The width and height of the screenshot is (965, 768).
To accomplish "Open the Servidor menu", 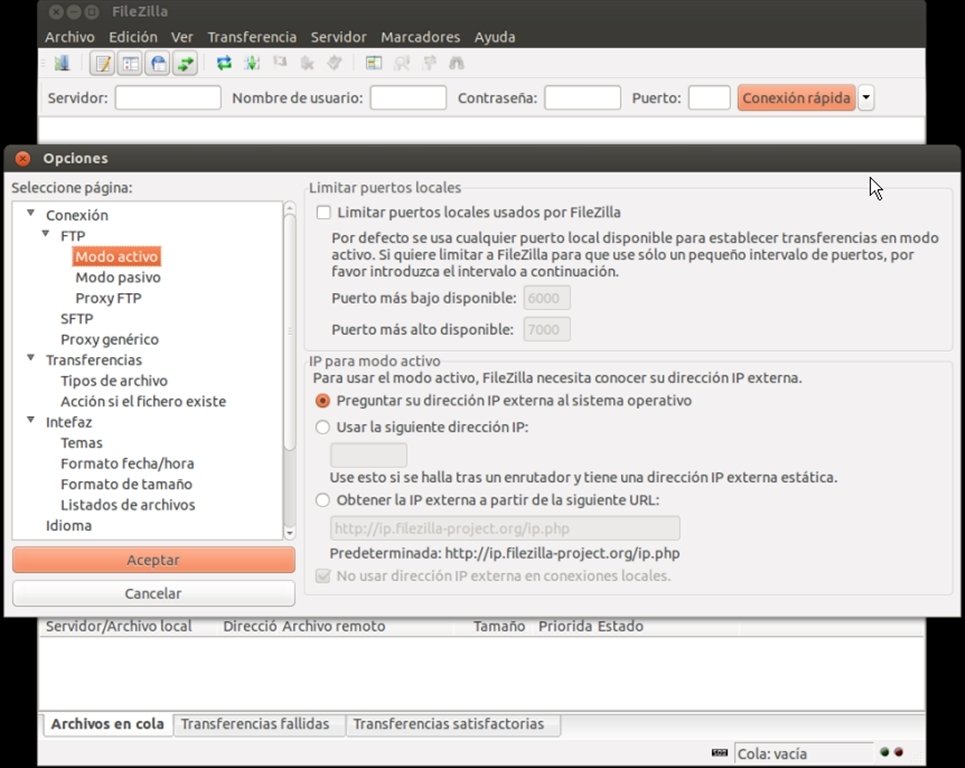I will pos(338,37).
